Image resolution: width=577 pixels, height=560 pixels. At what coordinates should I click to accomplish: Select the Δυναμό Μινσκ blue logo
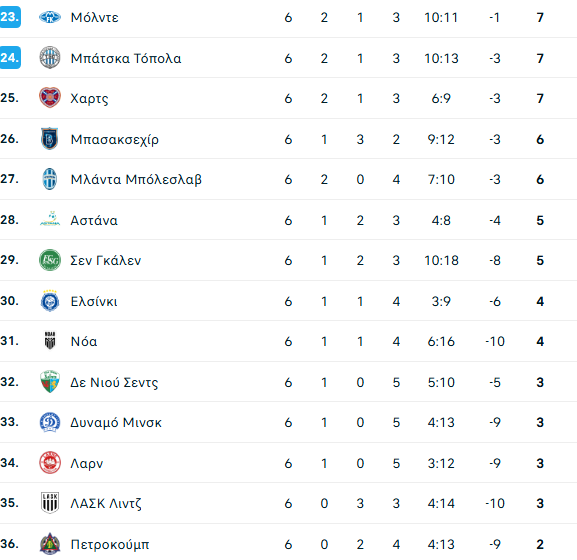[50, 422]
